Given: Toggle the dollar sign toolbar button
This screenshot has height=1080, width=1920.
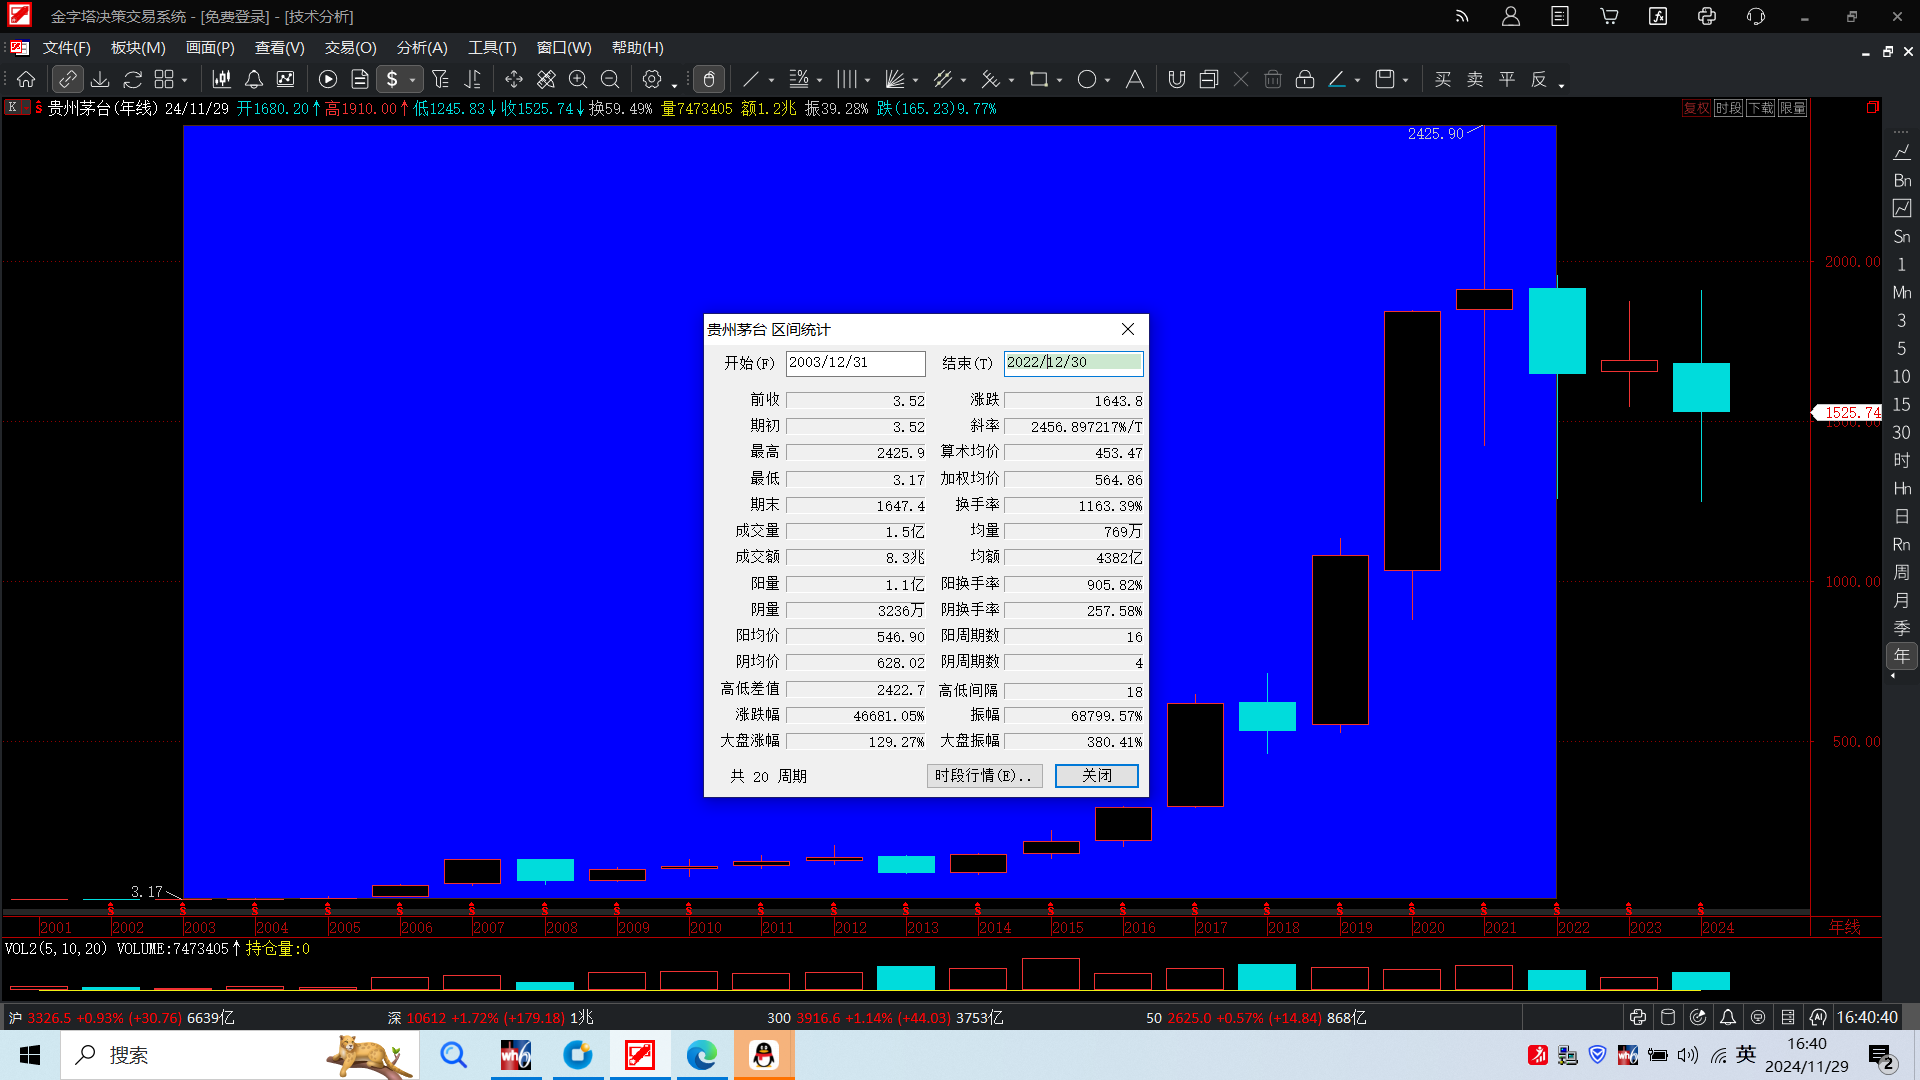Looking at the screenshot, I should (x=392, y=79).
